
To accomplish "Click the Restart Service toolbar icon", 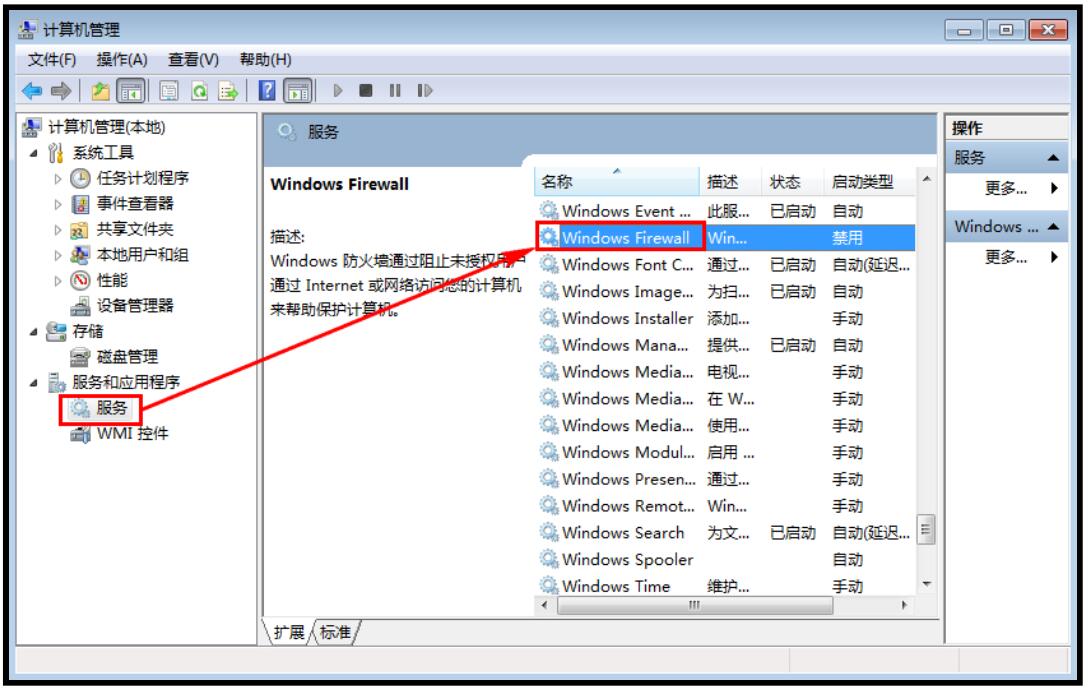I will click(424, 90).
